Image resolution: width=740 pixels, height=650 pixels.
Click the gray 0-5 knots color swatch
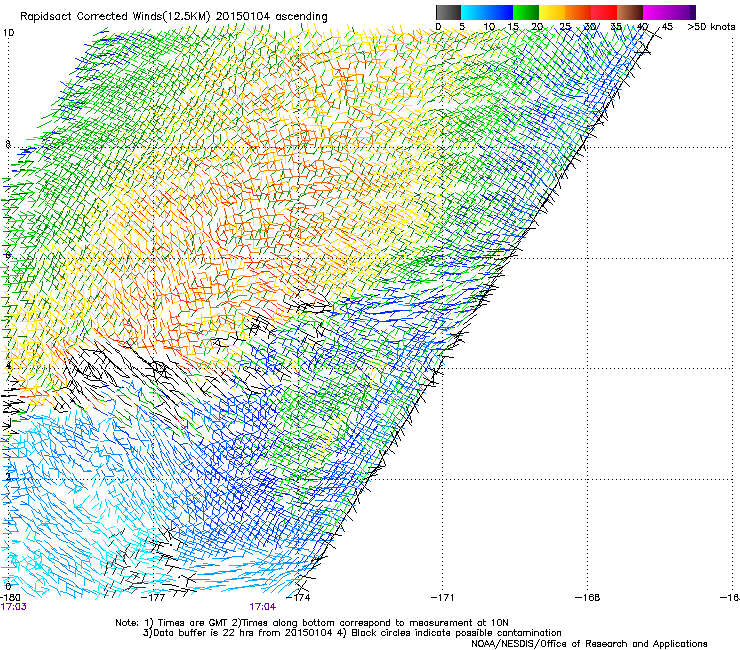(x=448, y=12)
